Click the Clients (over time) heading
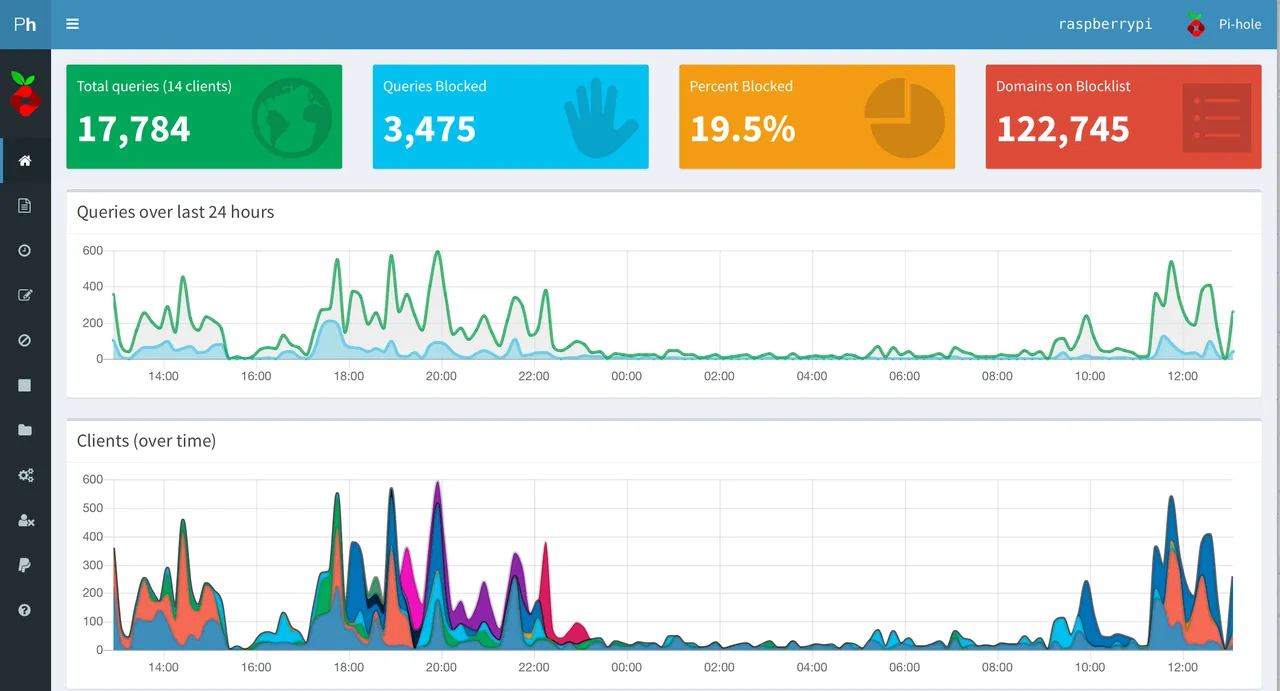The height and width of the screenshot is (691, 1280). (x=146, y=440)
